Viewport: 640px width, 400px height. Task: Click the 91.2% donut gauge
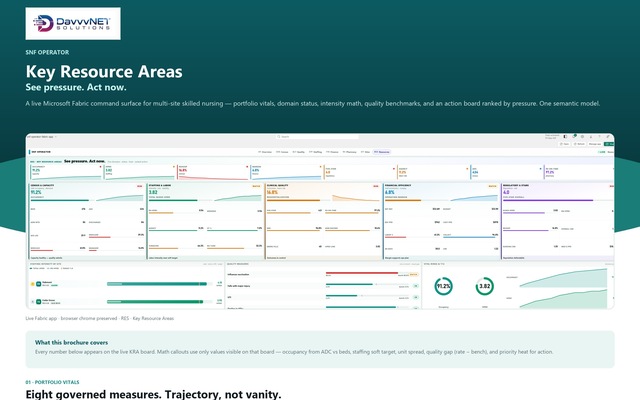(x=443, y=286)
